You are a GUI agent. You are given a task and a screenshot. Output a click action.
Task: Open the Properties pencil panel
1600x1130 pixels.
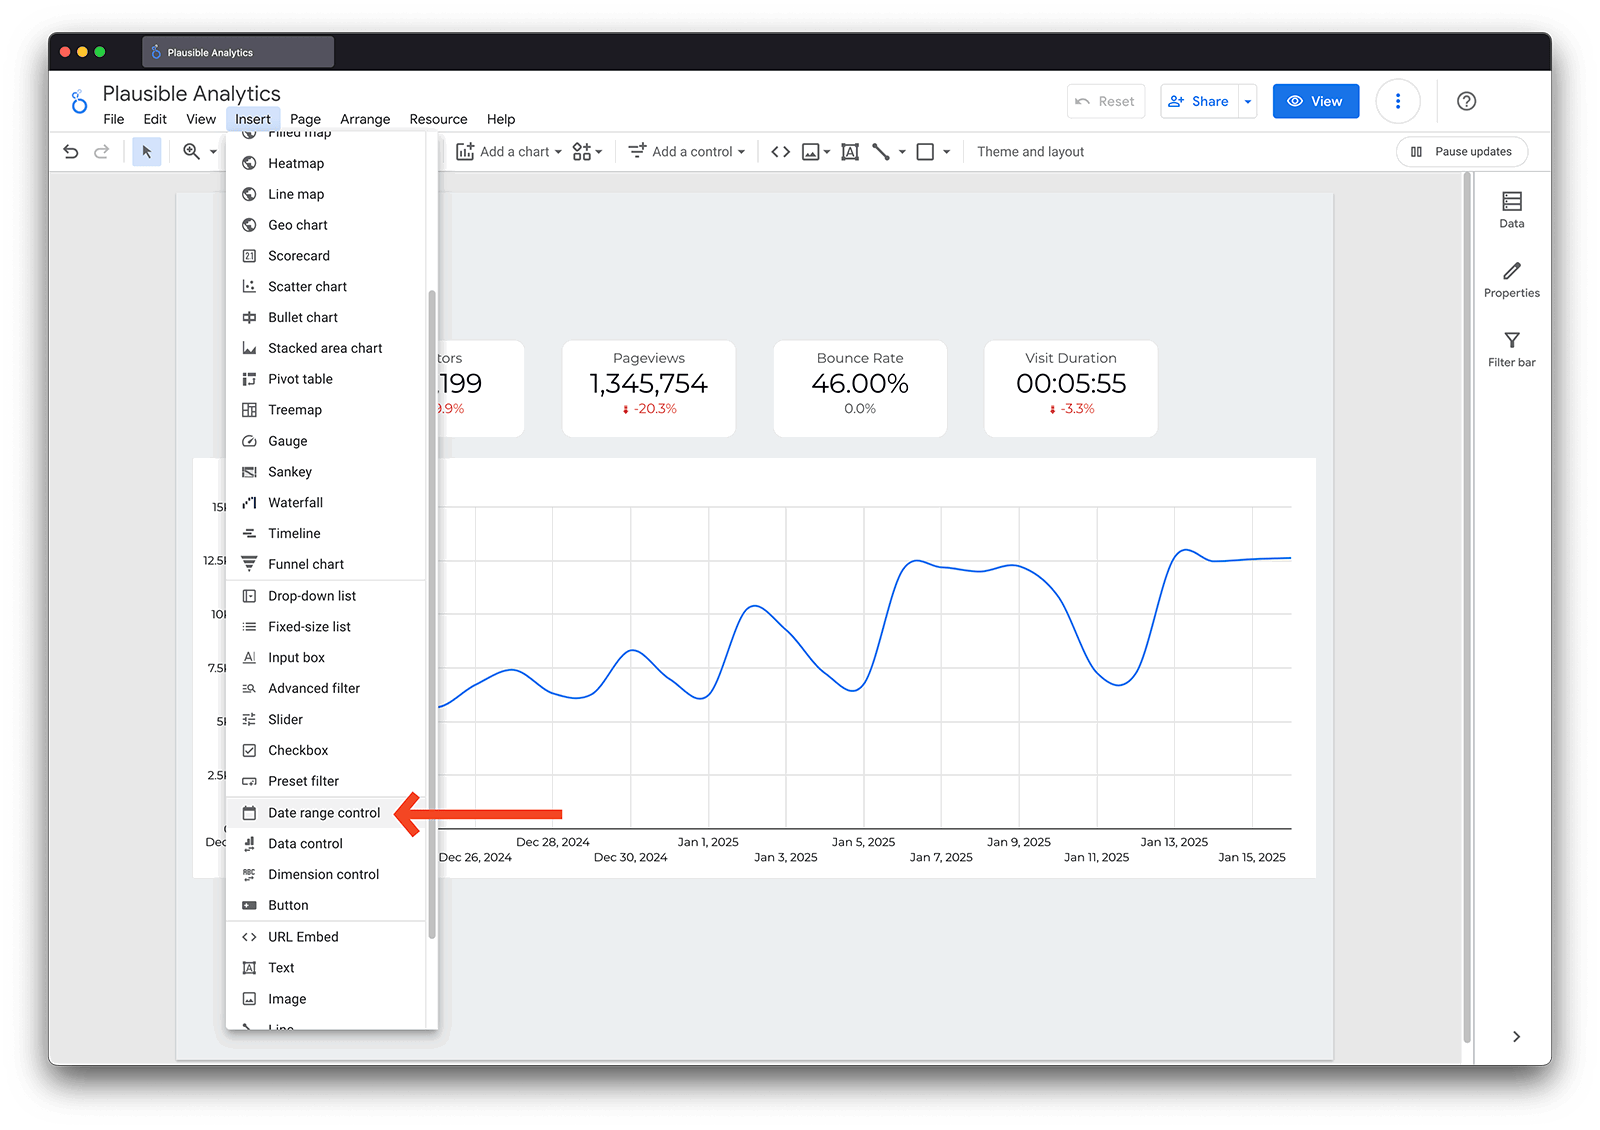point(1511,280)
